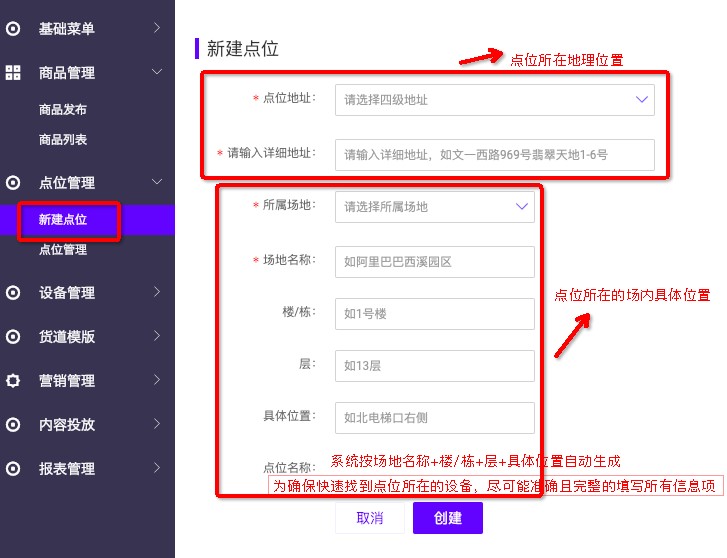The image size is (727, 558).
Task: Open the 点位地址 four-level address dropdown
Action: coord(495,100)
